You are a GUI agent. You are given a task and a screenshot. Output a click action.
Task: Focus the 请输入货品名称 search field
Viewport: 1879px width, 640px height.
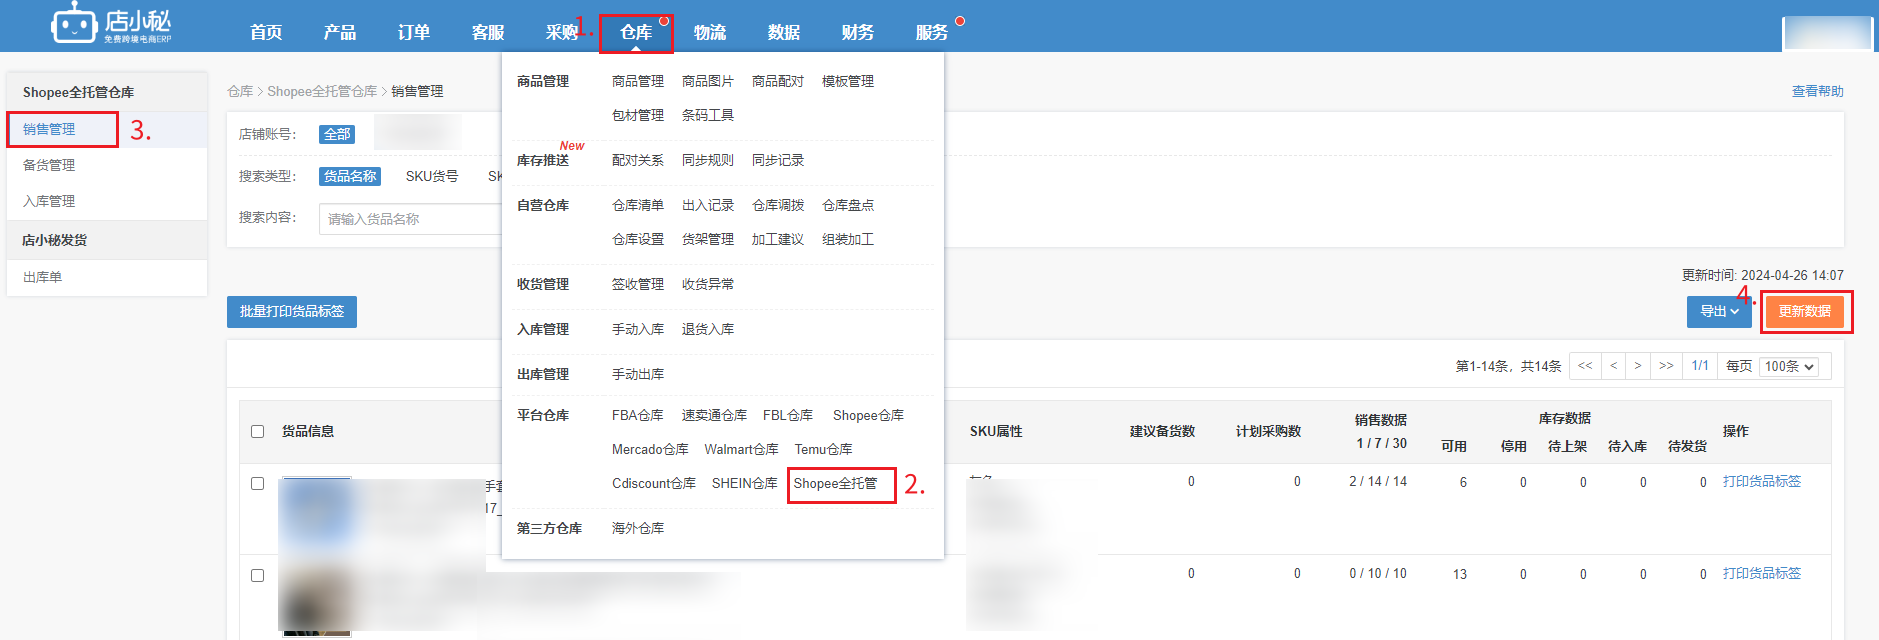410,219
